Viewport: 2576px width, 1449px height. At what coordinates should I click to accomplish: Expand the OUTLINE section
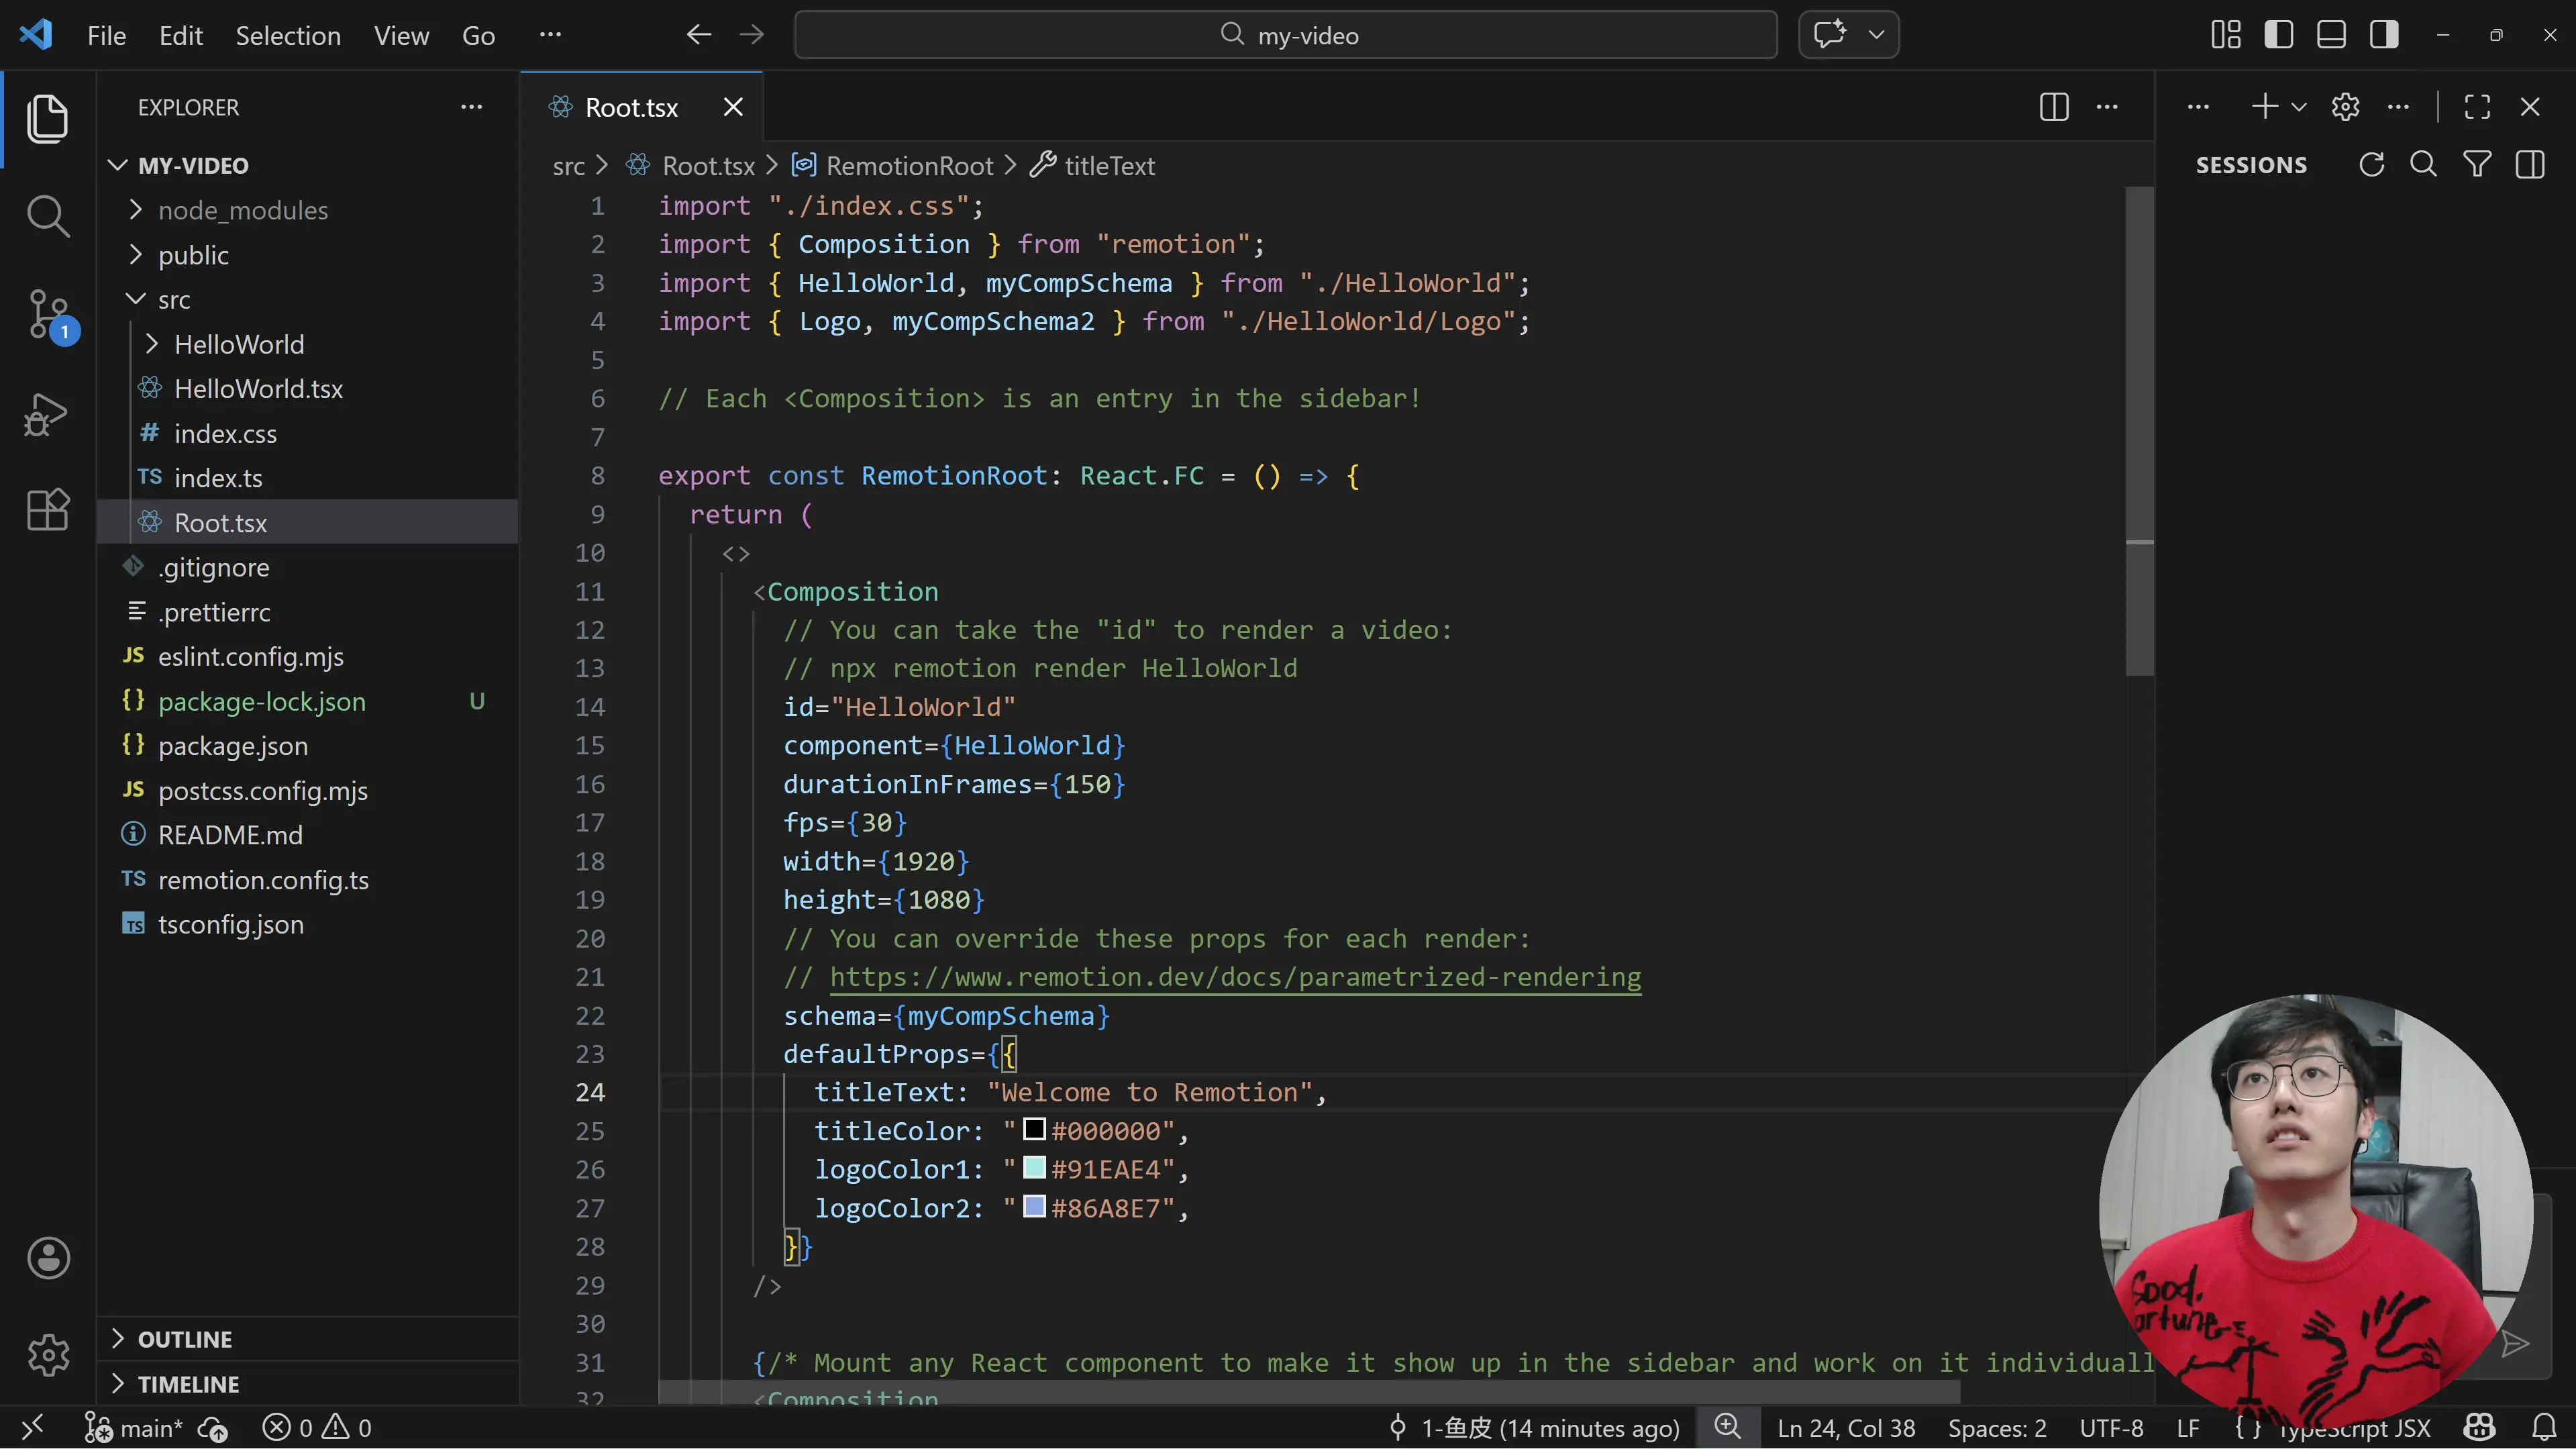[x=185, y=1339]
